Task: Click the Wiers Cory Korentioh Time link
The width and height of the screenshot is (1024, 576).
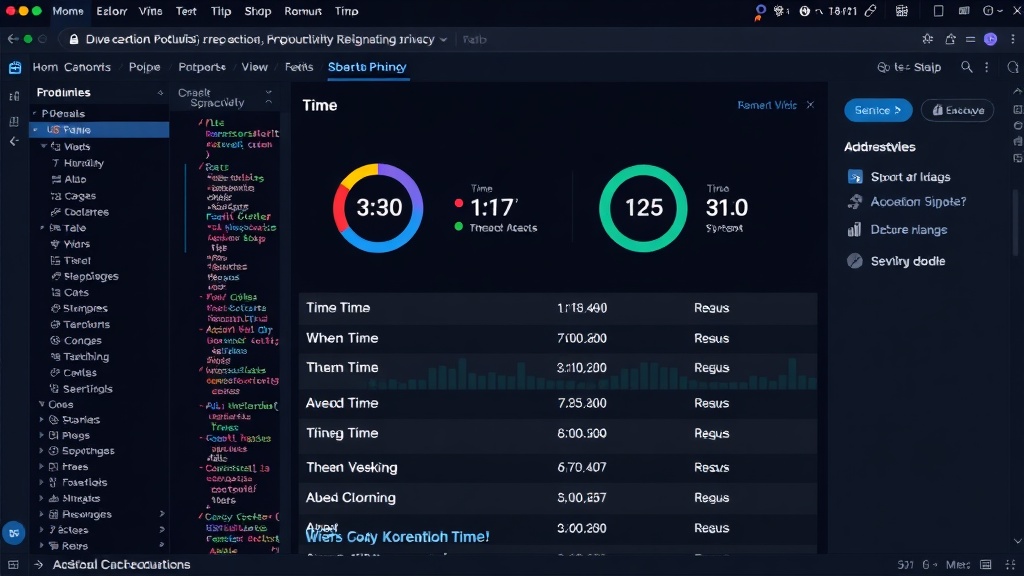Action: click(x=397, y=537)
